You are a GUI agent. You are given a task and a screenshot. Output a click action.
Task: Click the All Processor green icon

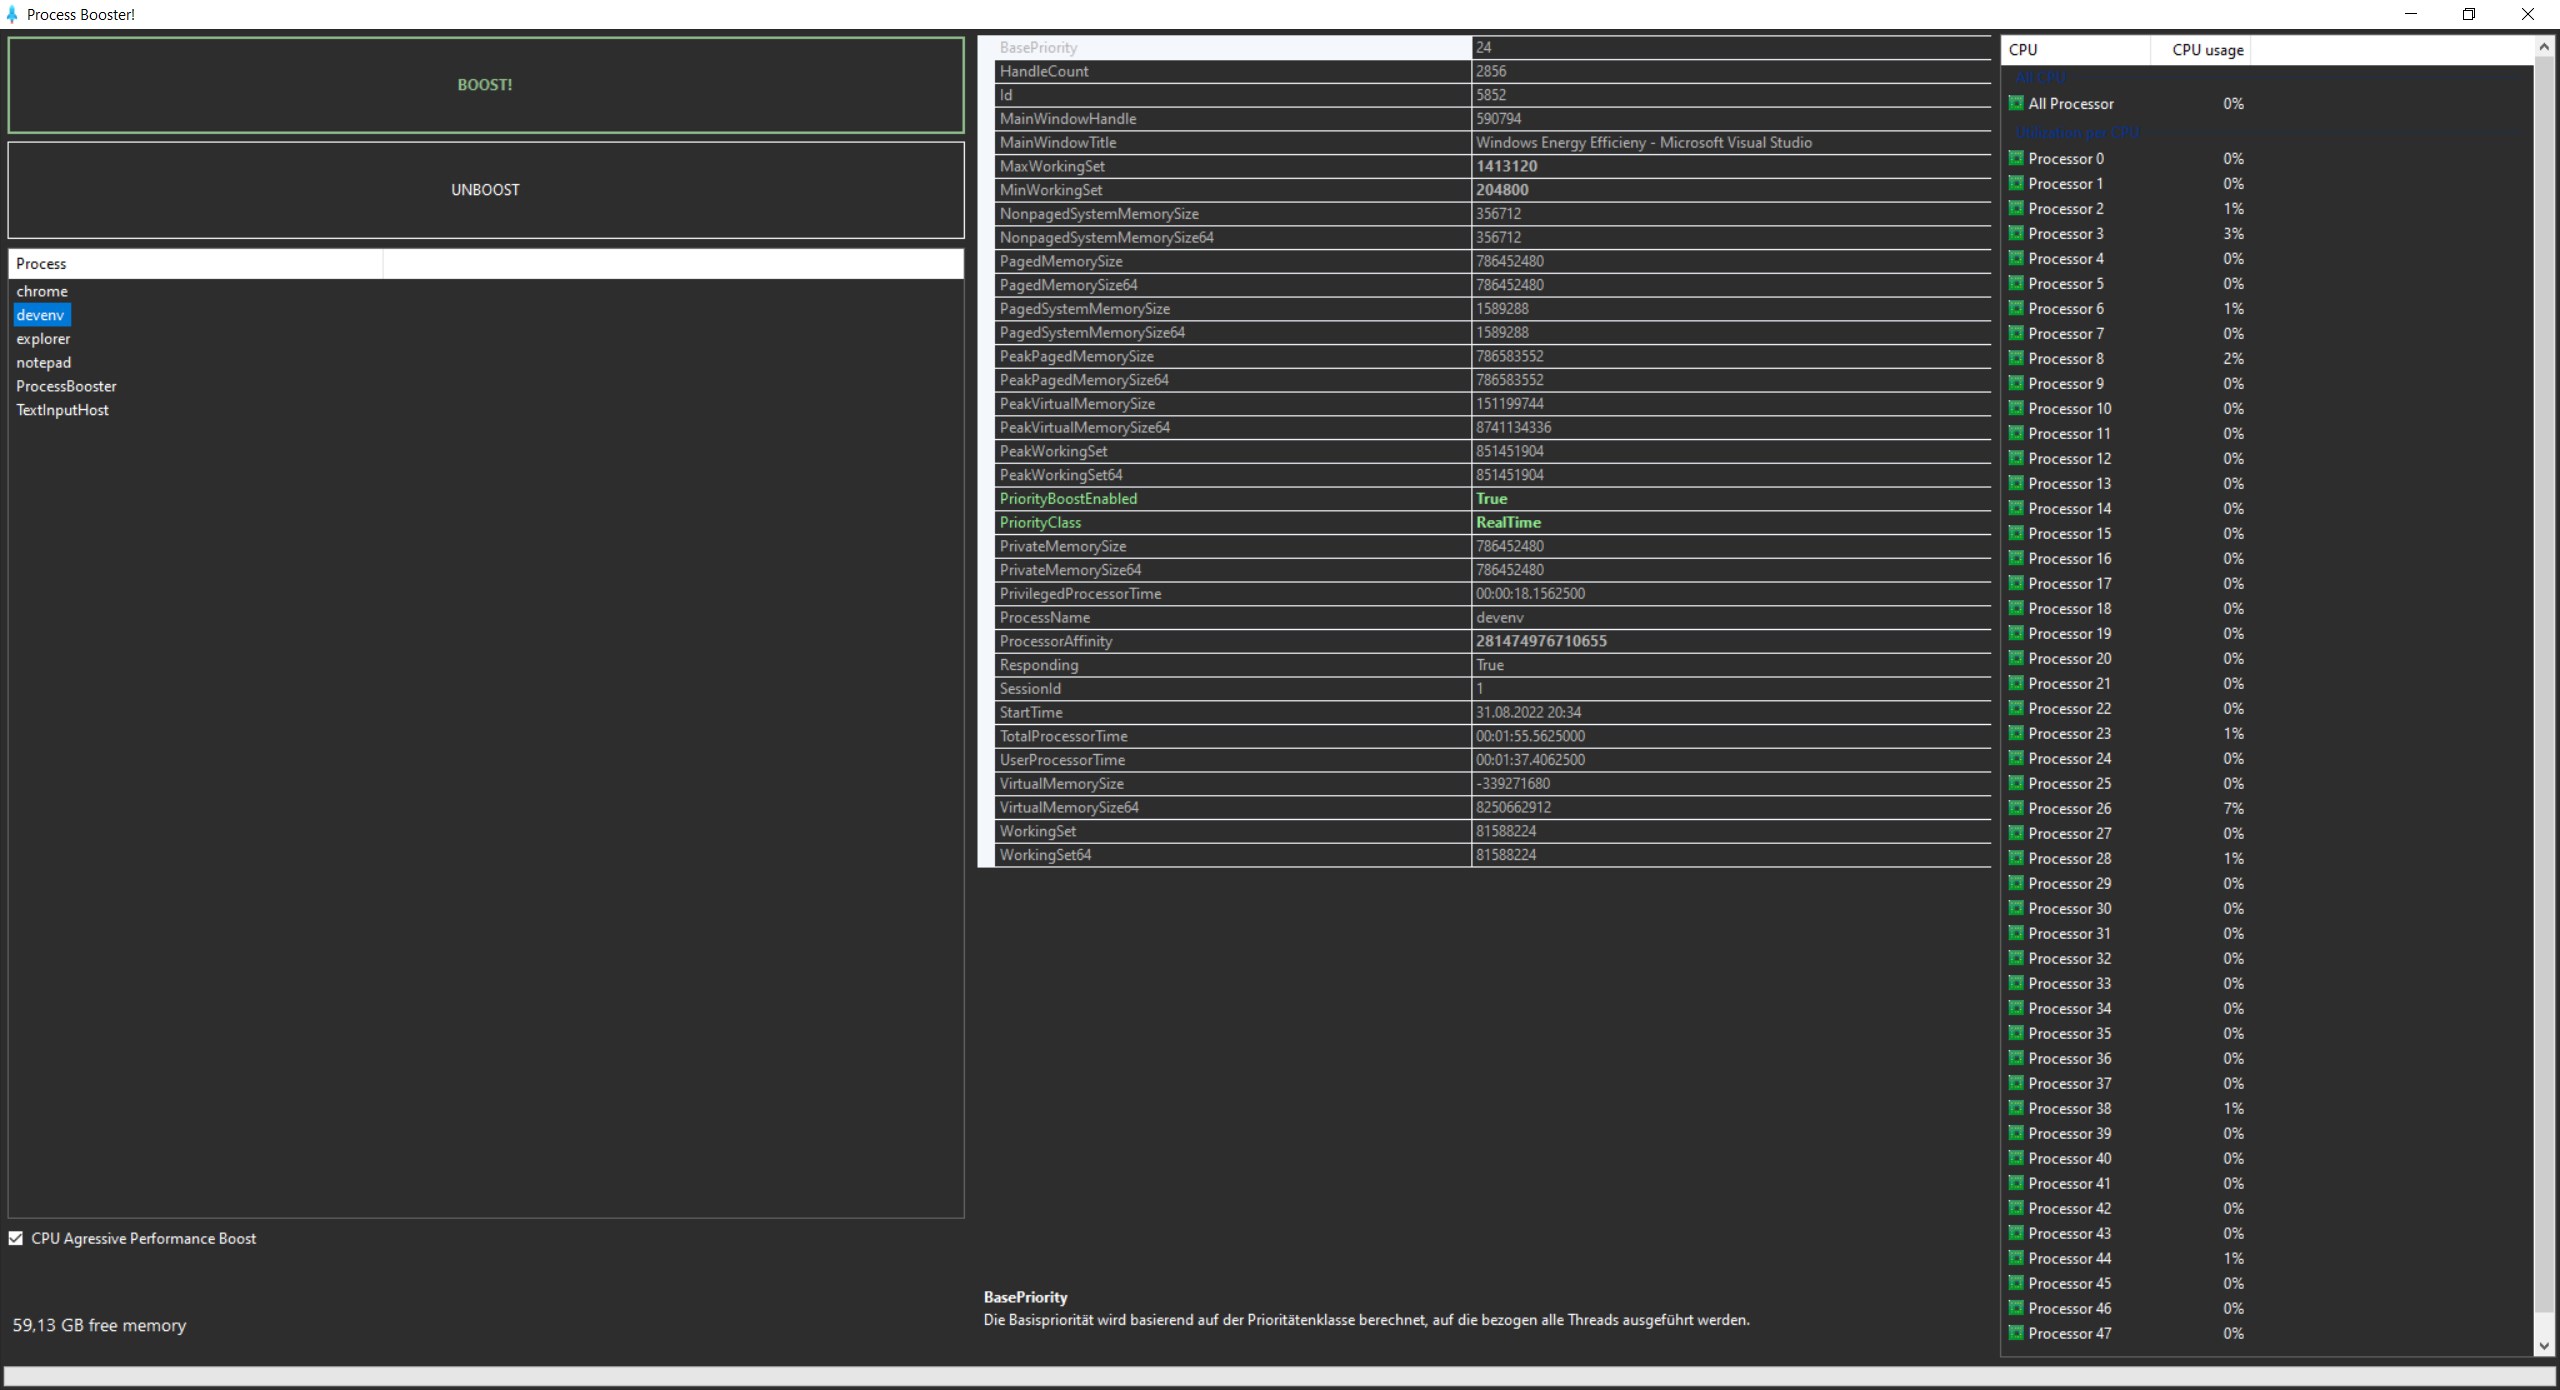point(2016,103)
